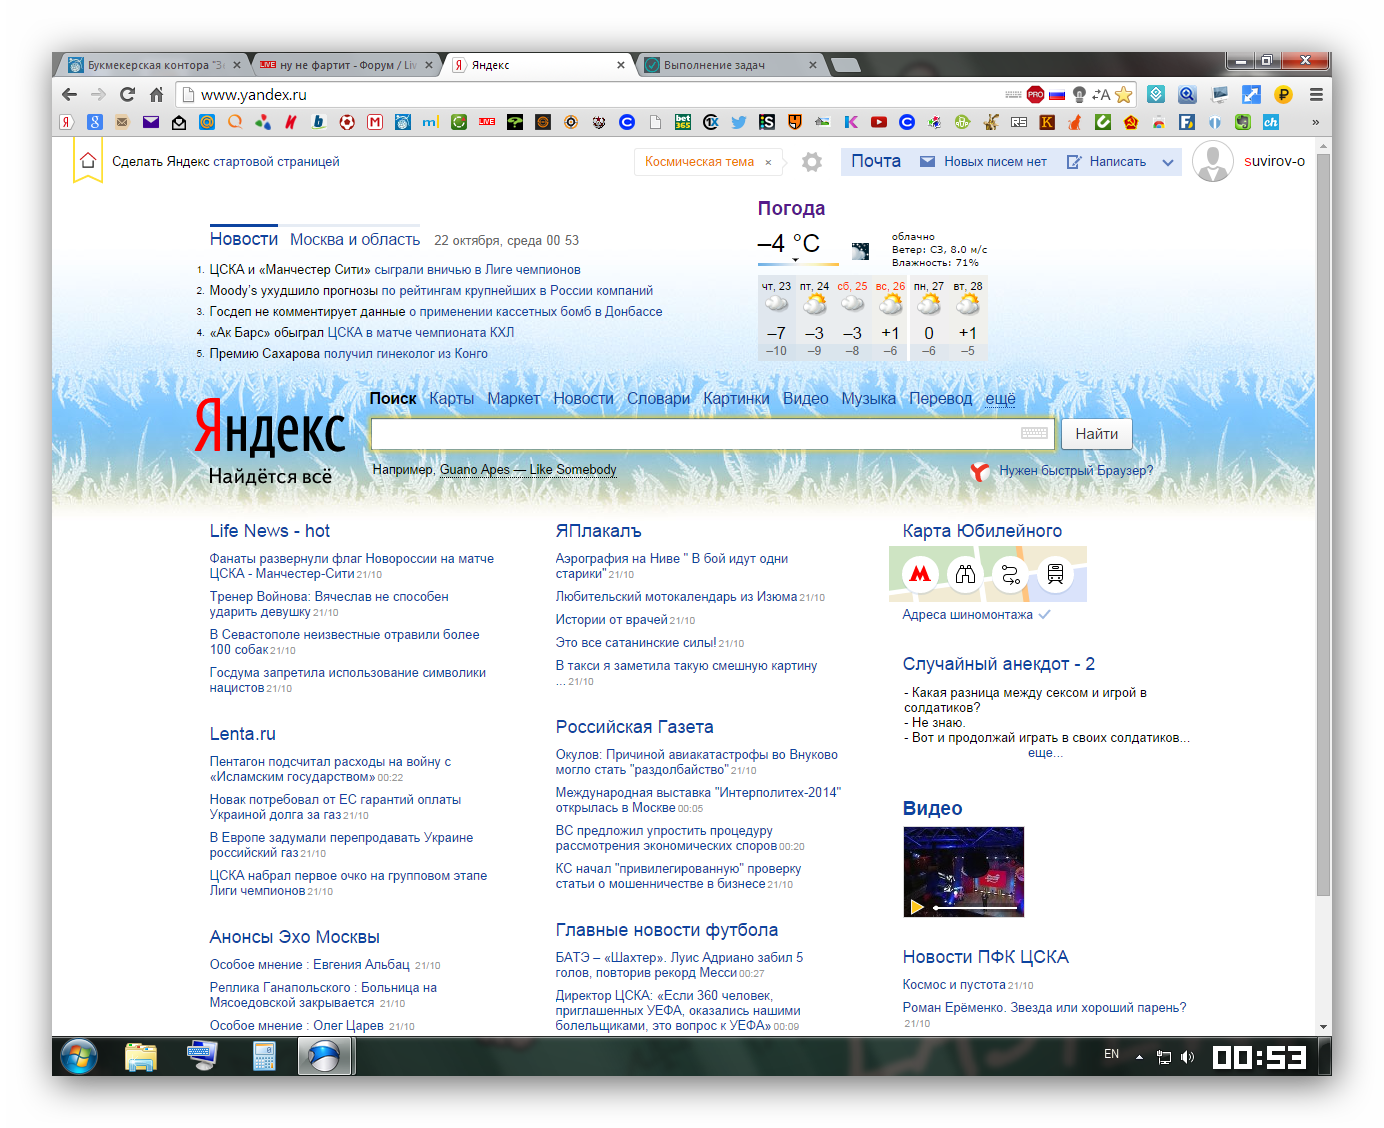Screen dimensions: 1384x1128
Task: Open the blue fullscreen arrows extension
Action: click(x=1251, y=94)
